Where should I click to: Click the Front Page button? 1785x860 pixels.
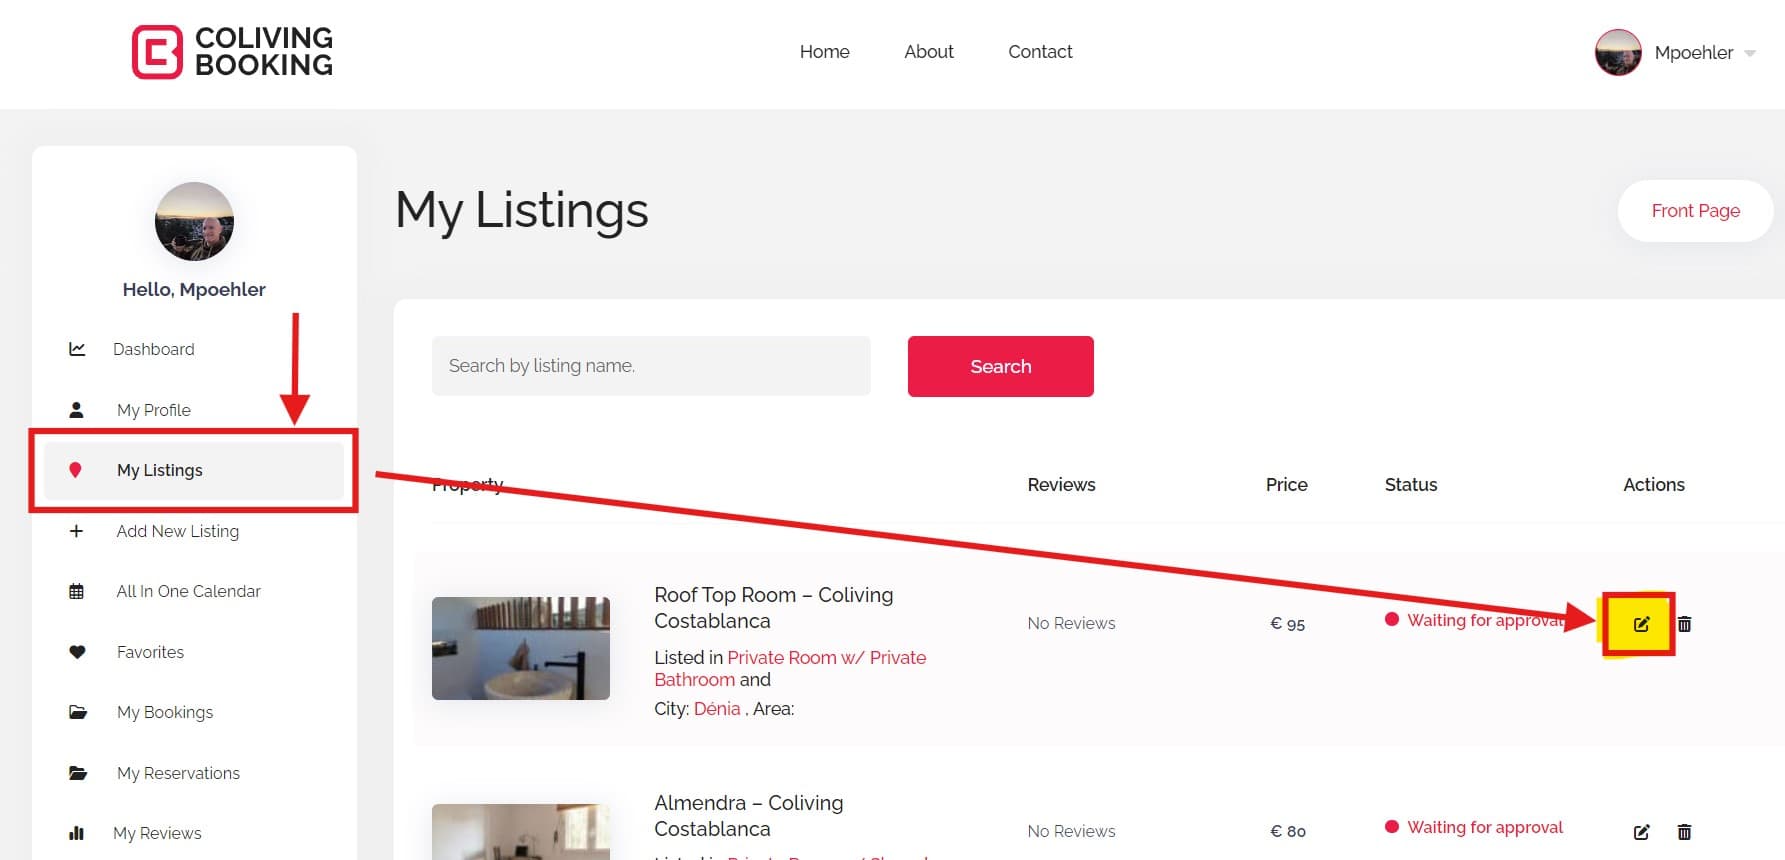click(x=1695, y=211)
